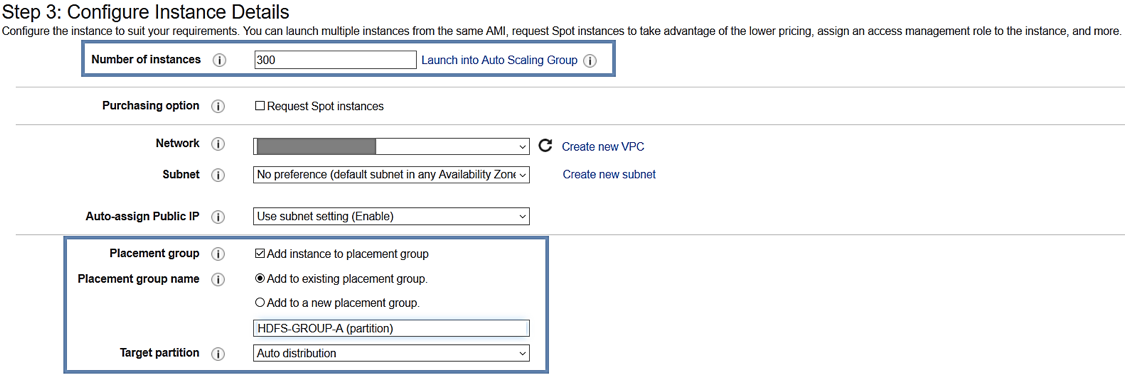
Task: Click Launch into Auto Scaling Group link
Action: tap(499, 60)
